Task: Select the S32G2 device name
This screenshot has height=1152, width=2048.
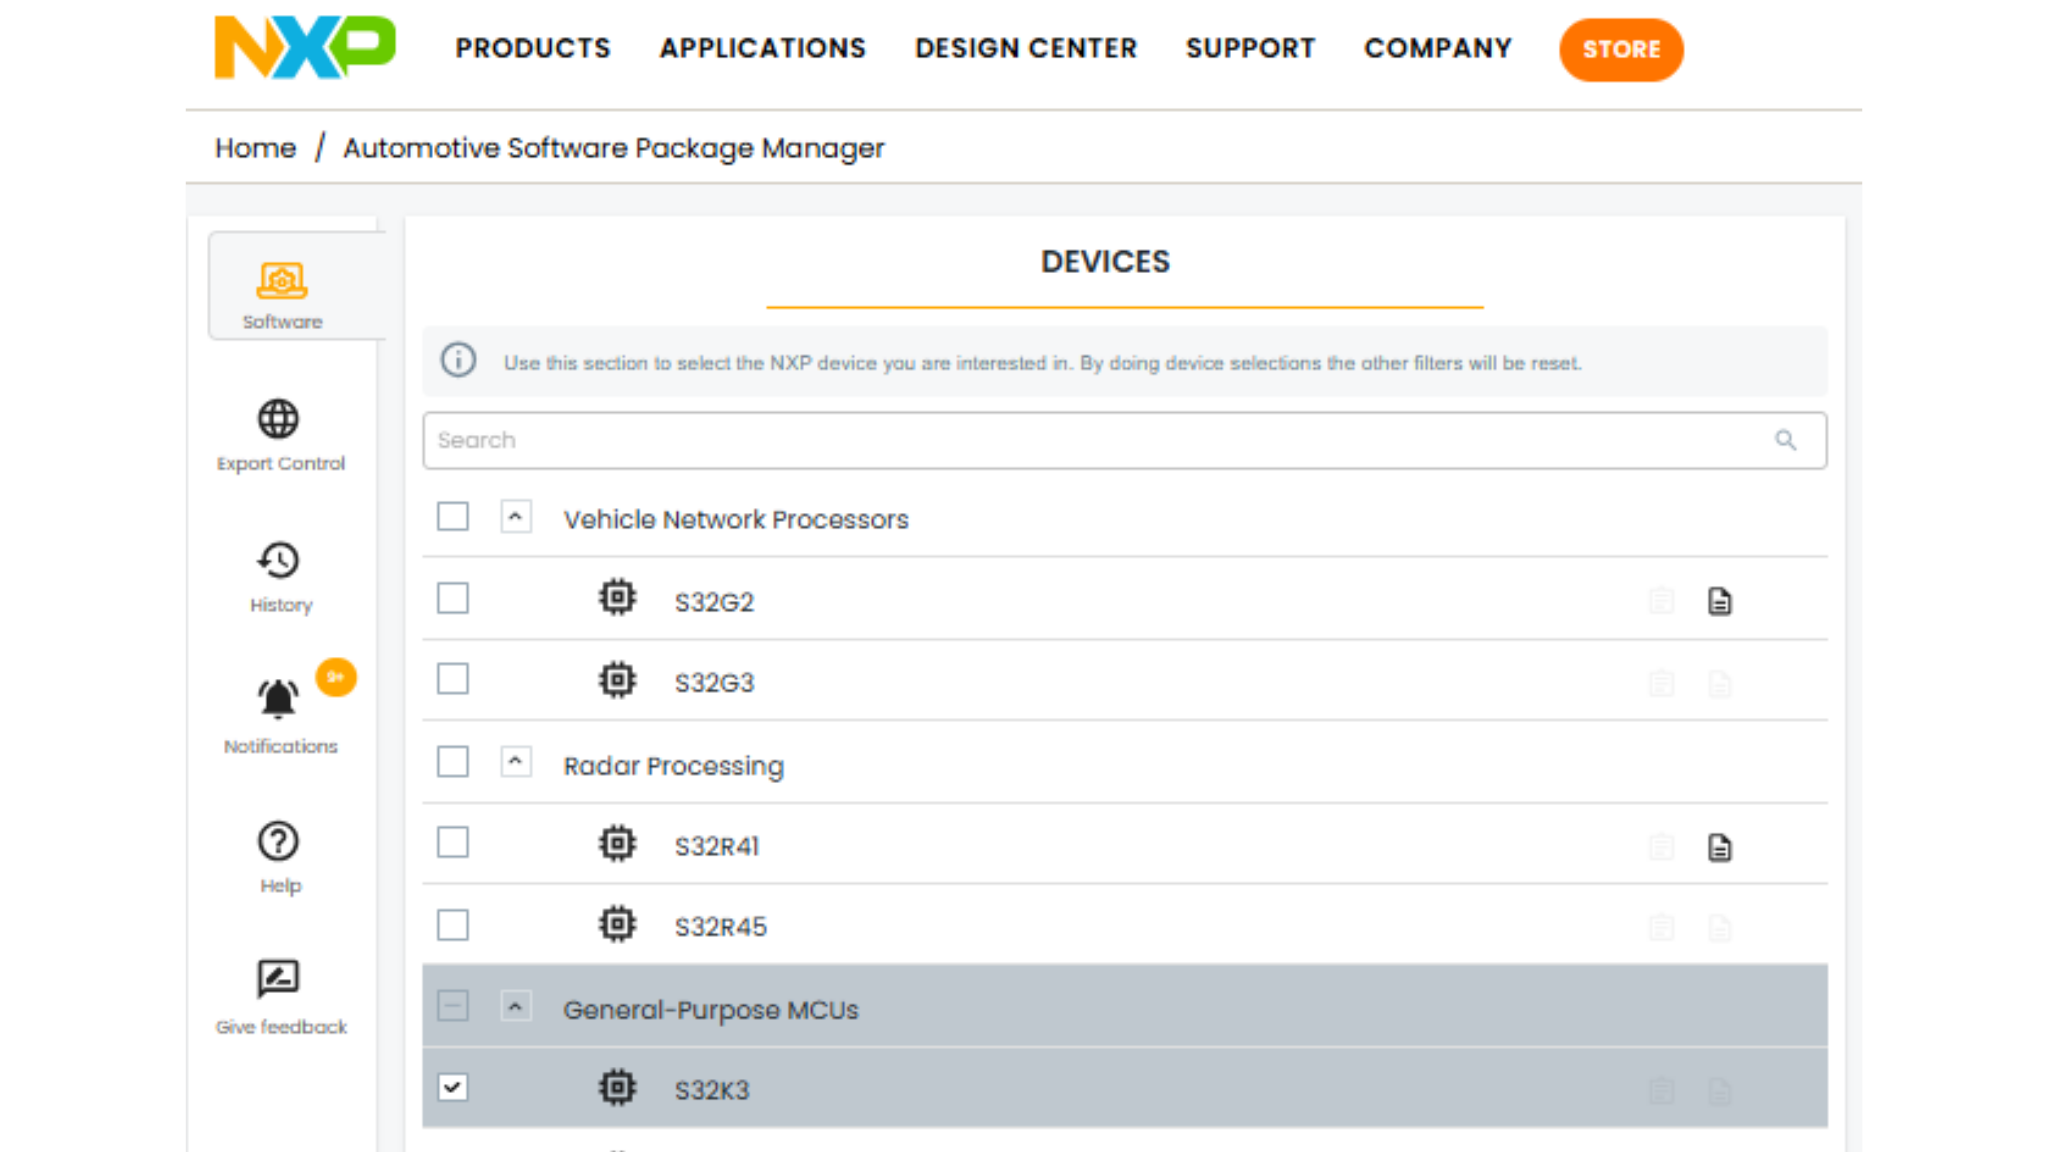Action: pos(714,602)
